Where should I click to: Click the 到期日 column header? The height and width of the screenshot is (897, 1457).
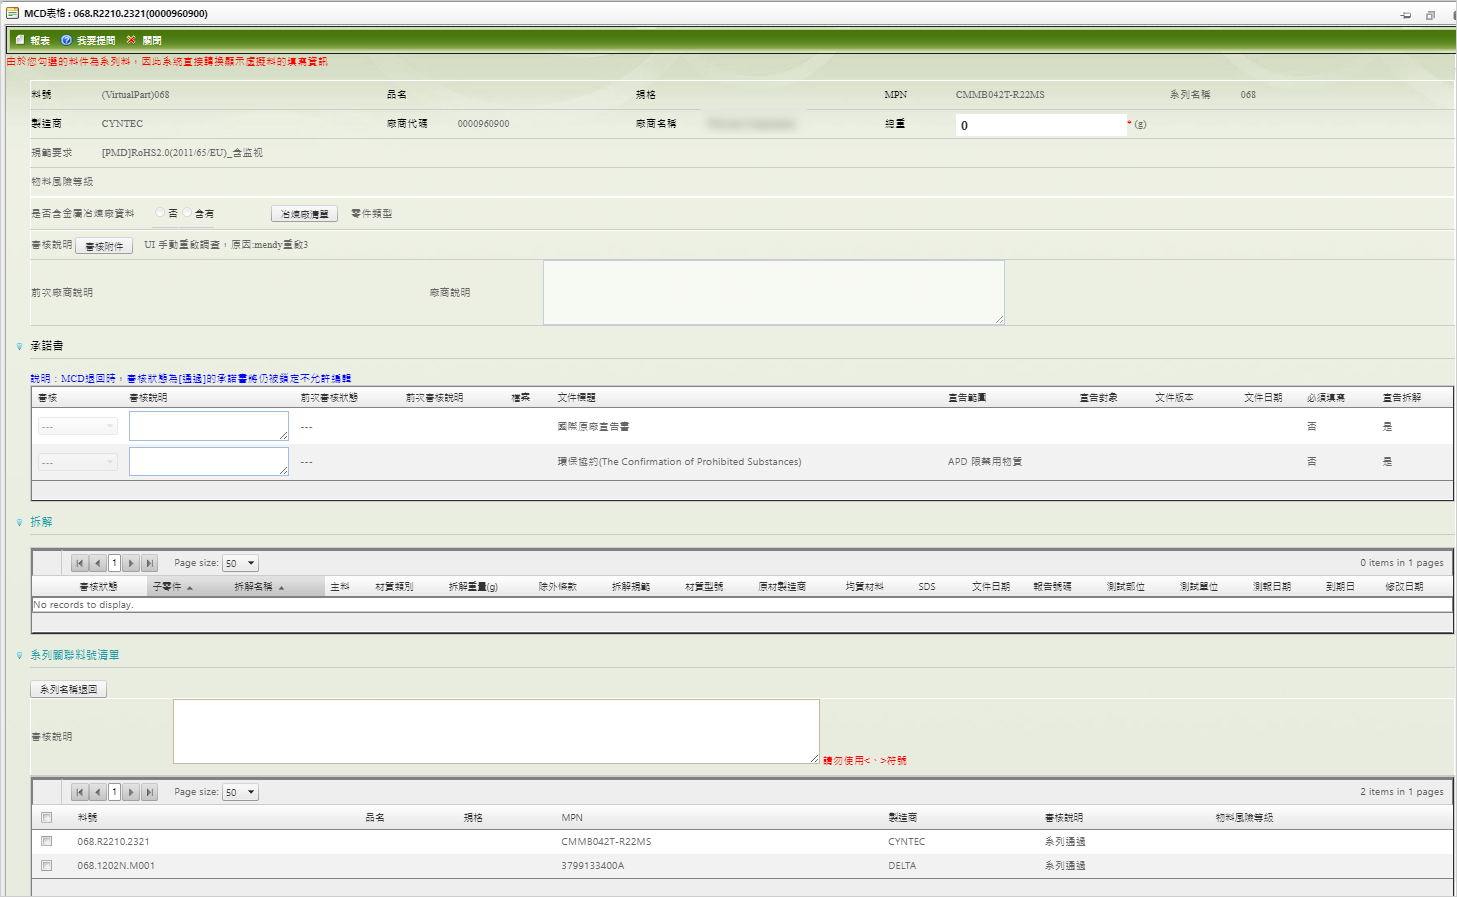[1340, 587]
